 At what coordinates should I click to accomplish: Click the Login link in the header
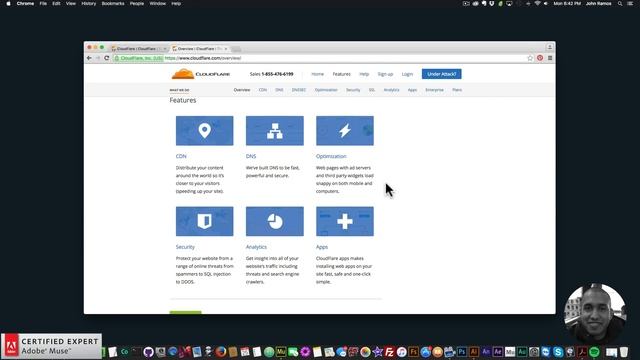point(407,74)
